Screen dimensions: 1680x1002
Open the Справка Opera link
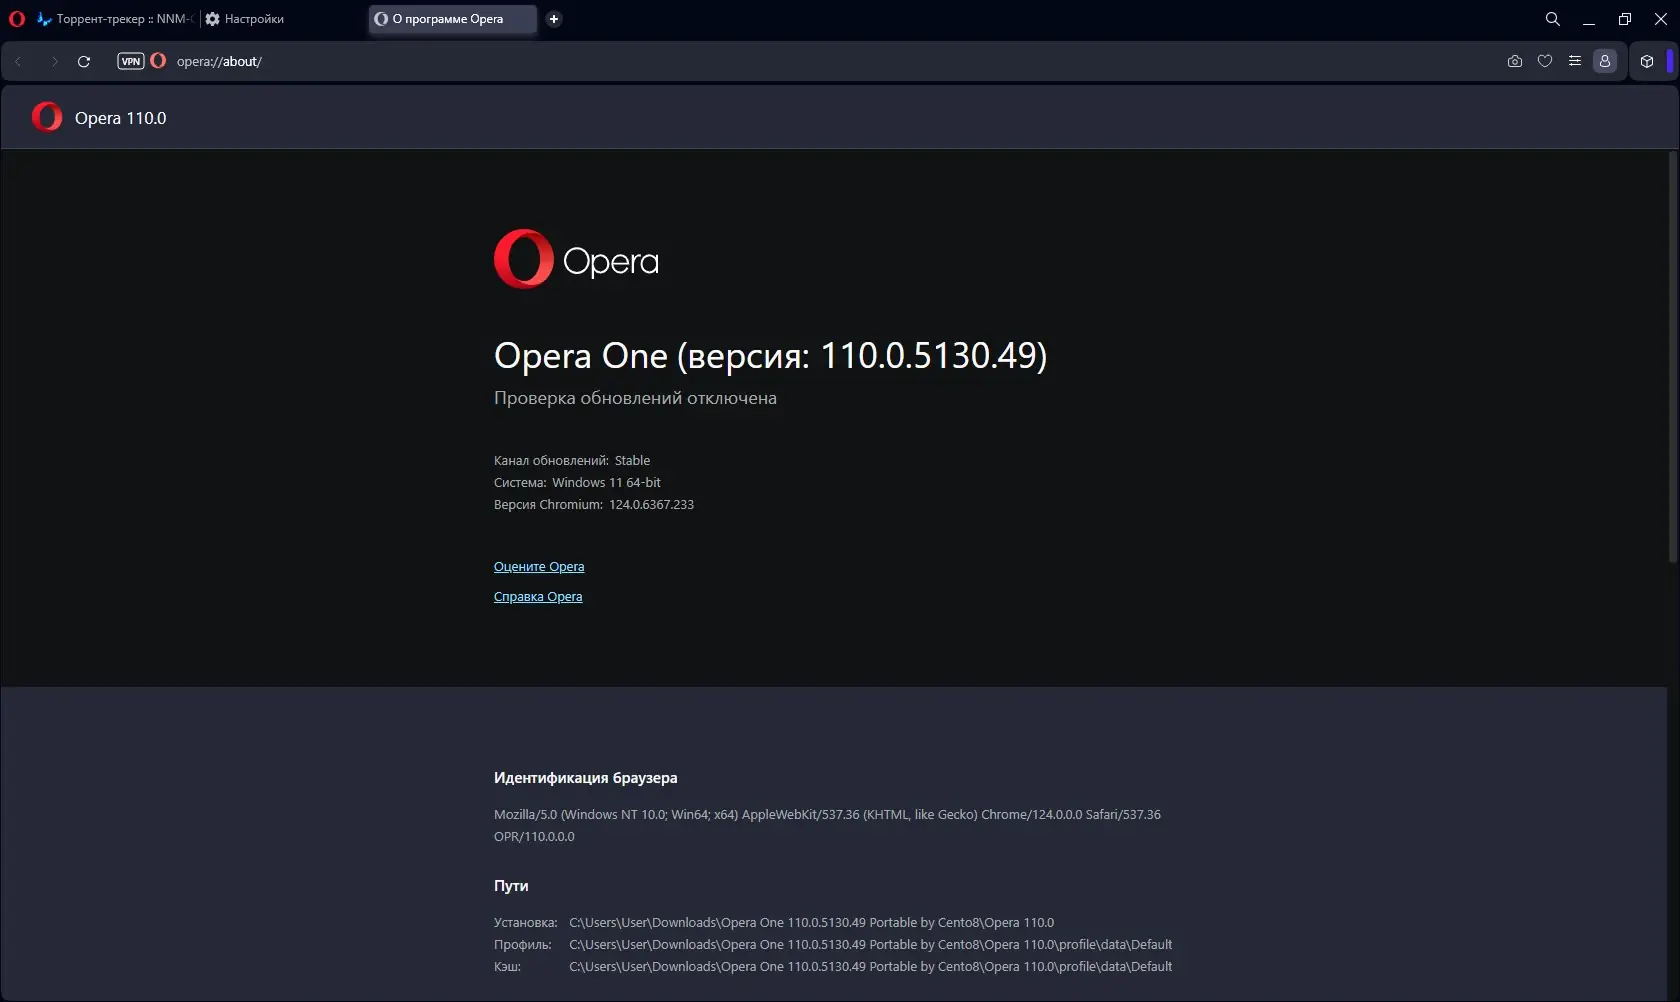point(538,596)
